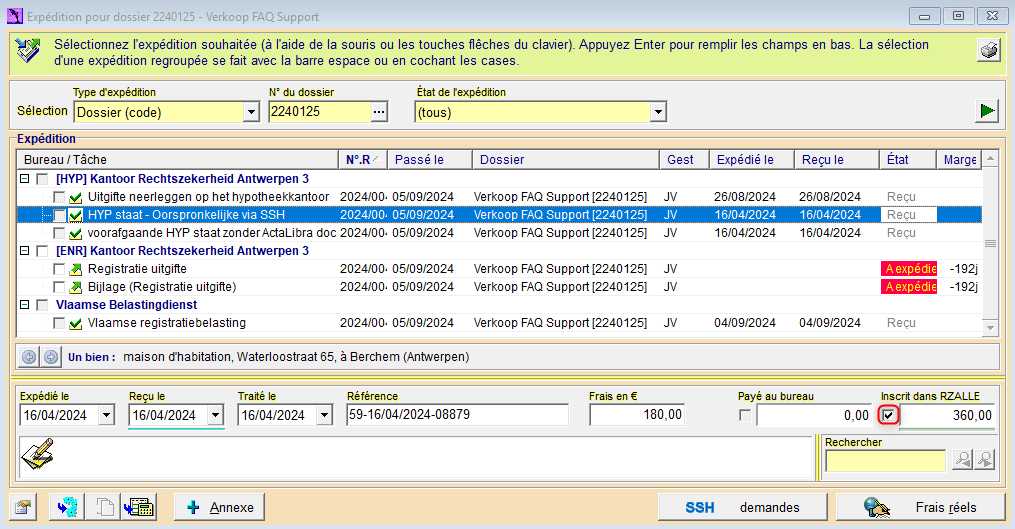The image size is (1015, 529).
Task: Click the Rechercher search field
Action: [x=885, y=460]
